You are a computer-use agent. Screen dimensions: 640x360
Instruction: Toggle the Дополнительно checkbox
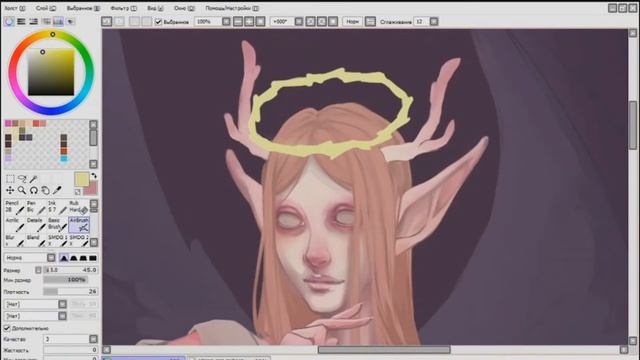(7, 328)
